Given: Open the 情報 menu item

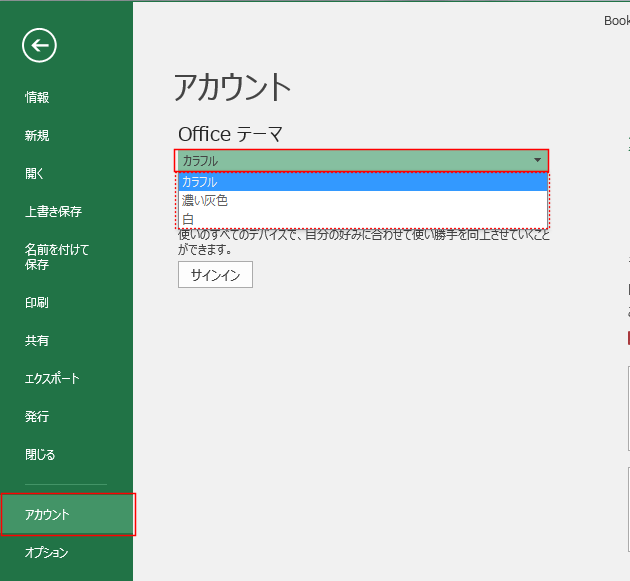Looking at the screenshot, I should point(37,97).
